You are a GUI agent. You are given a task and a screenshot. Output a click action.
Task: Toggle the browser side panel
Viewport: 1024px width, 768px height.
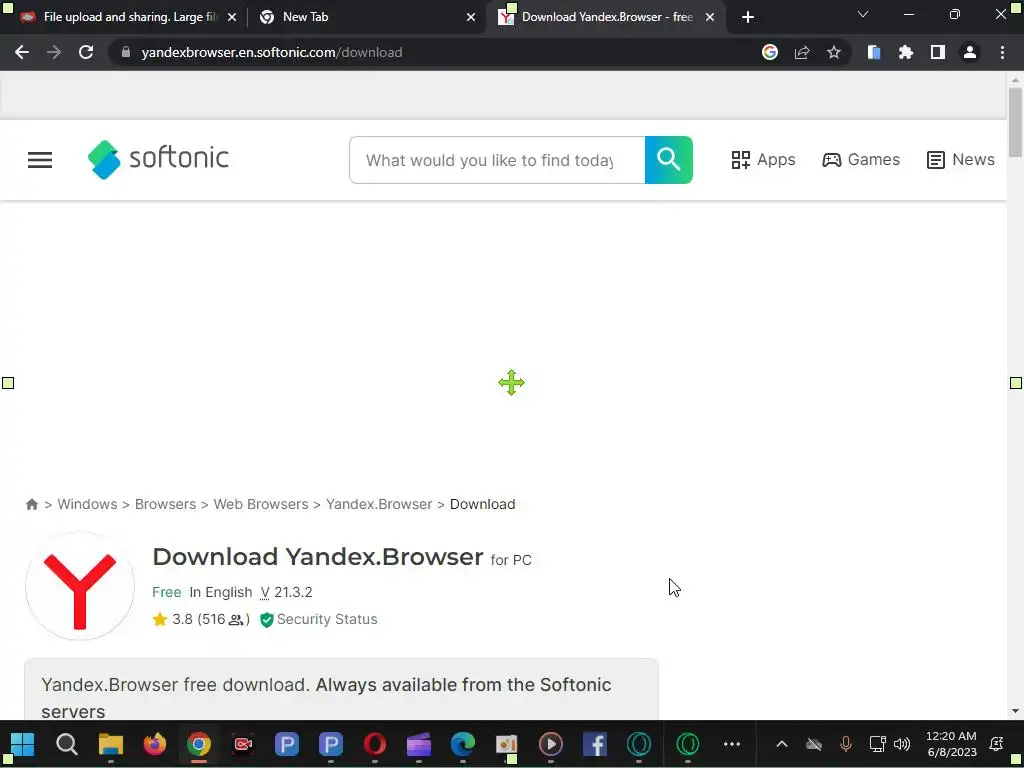[938, 52]
